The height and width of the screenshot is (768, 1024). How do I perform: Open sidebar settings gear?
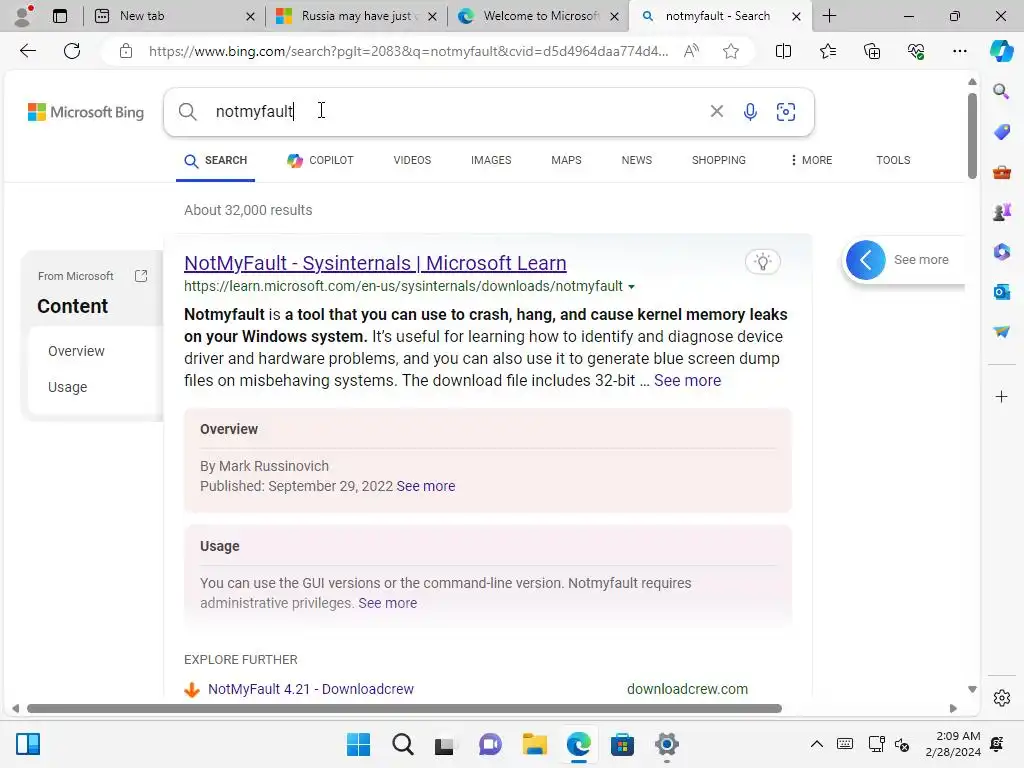[x=1002, y=698]
